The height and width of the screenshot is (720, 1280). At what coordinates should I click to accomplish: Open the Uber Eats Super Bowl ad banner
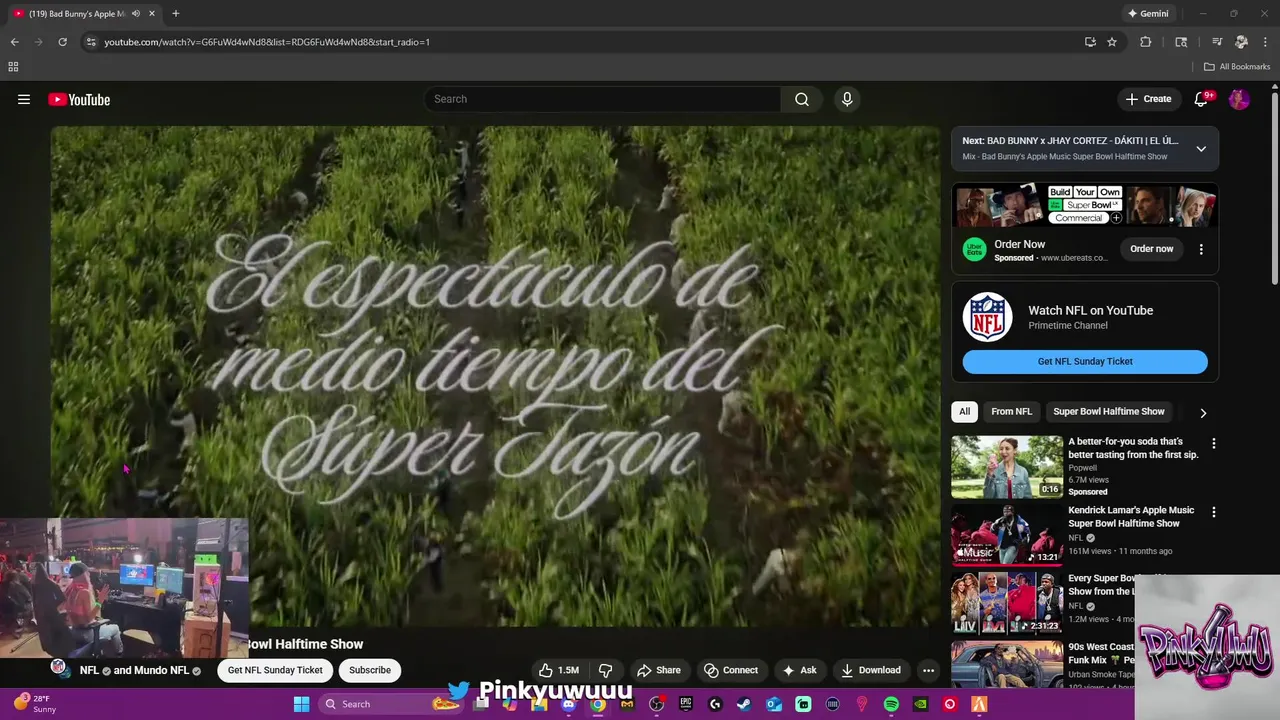(1085, 207)
